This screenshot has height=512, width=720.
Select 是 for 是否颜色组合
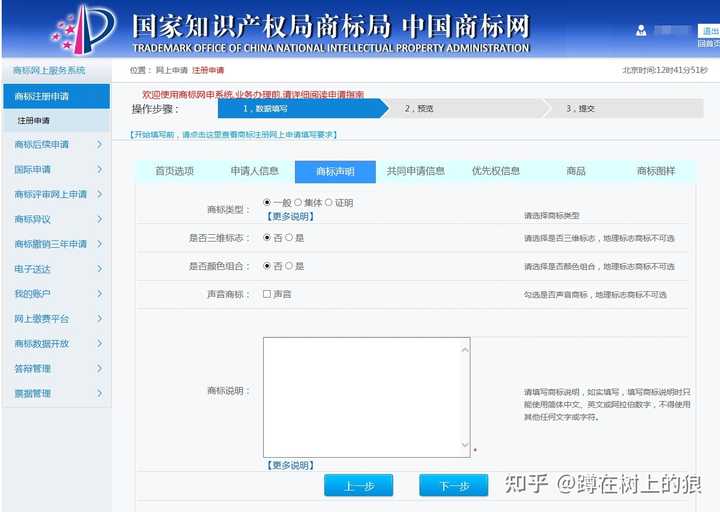point(289,265)
